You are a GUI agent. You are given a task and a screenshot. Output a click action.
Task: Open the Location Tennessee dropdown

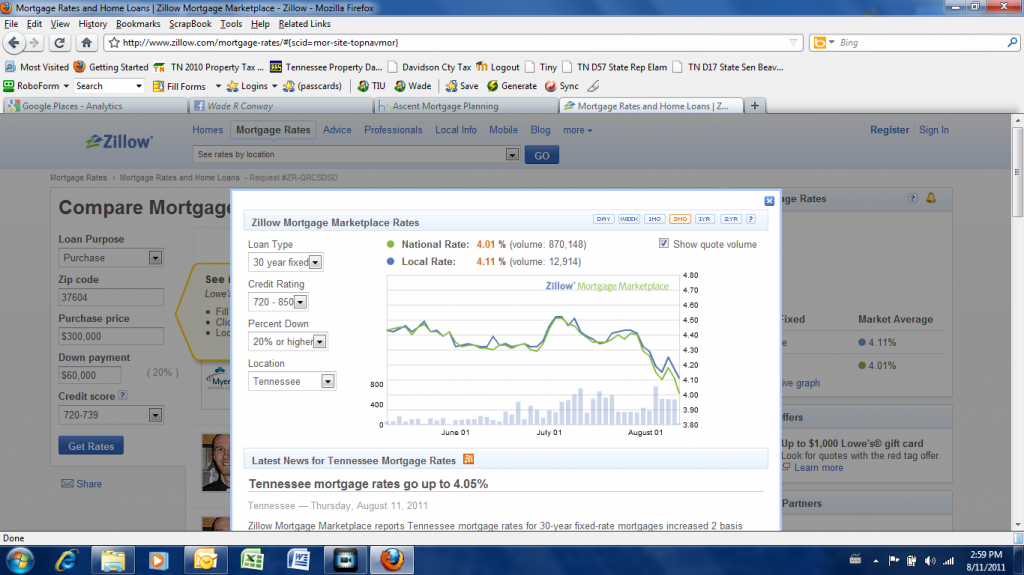coord(291,381)
